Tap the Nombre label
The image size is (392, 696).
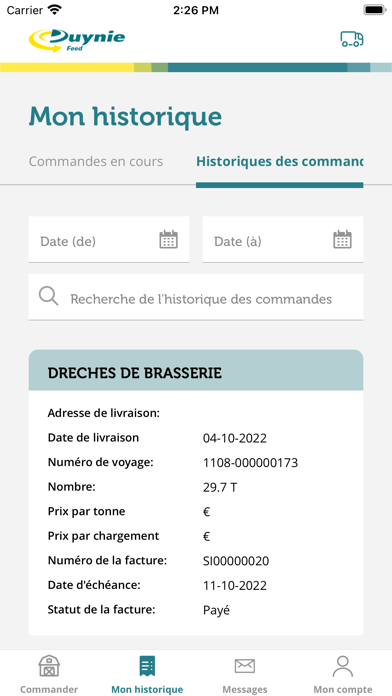[71, 487]
